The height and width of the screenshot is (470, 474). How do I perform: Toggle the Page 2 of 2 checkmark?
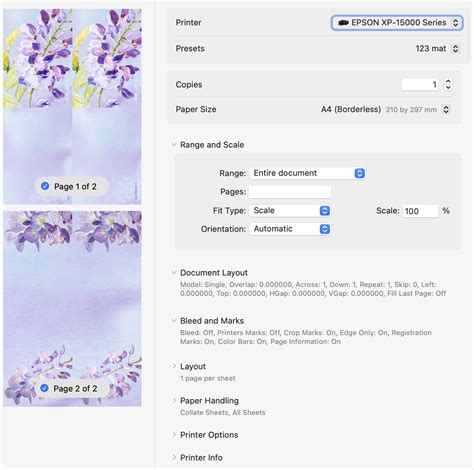(44, 388)
